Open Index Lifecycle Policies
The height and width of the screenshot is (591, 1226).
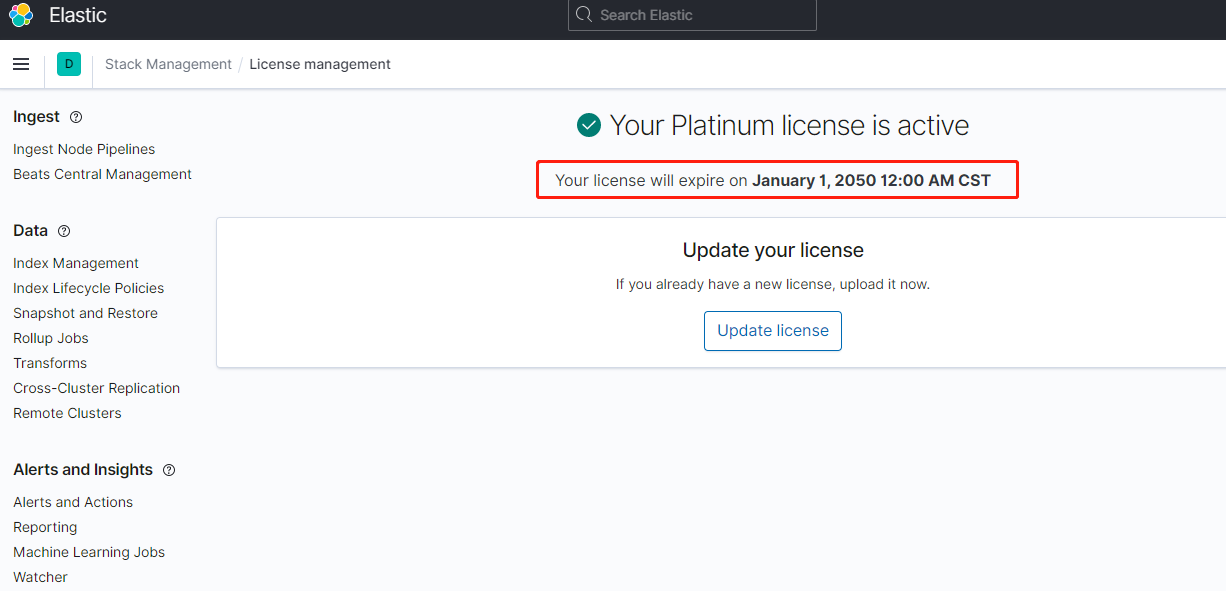click(88, 288)
